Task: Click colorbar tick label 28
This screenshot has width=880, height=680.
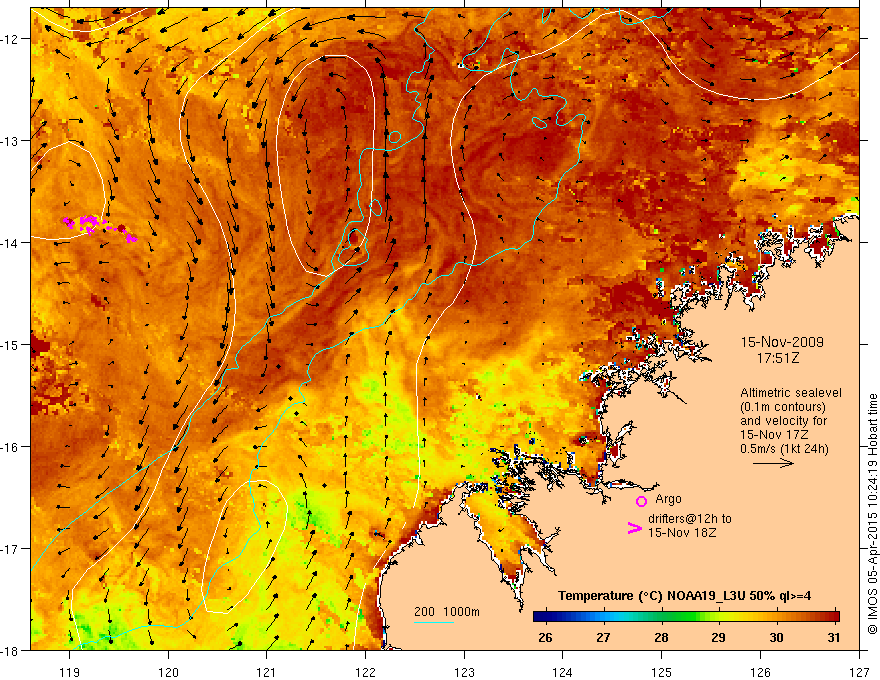Action: click(661, 638)
